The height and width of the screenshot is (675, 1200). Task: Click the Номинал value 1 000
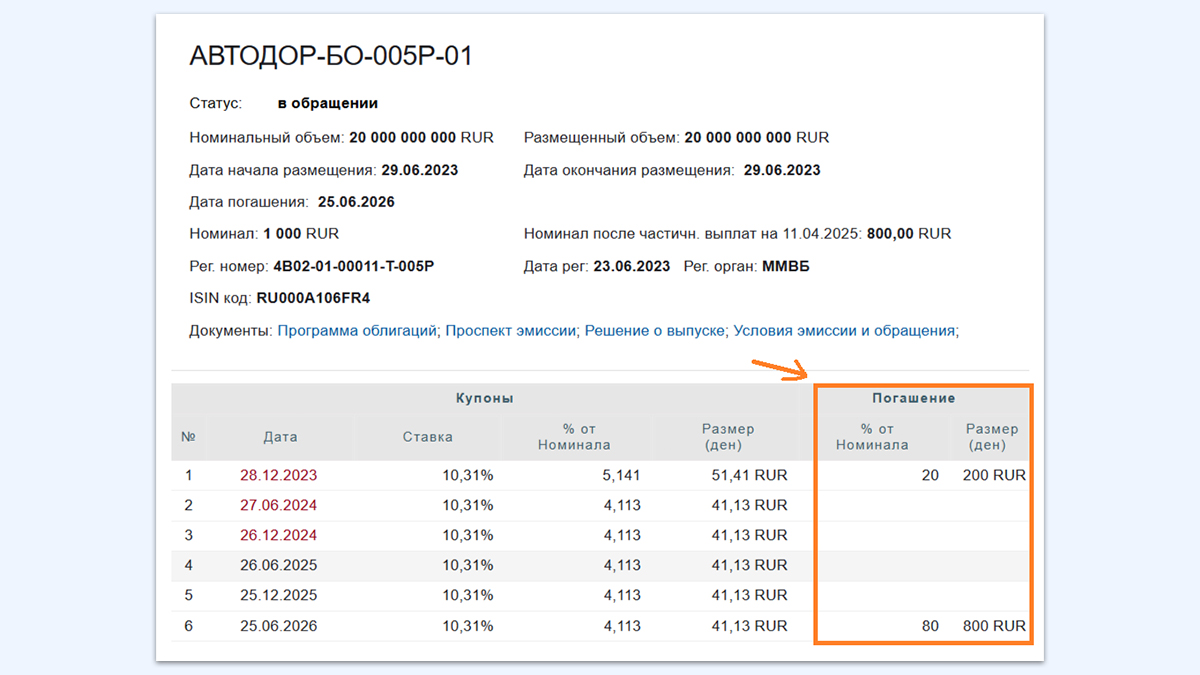(x=283, y=234)
